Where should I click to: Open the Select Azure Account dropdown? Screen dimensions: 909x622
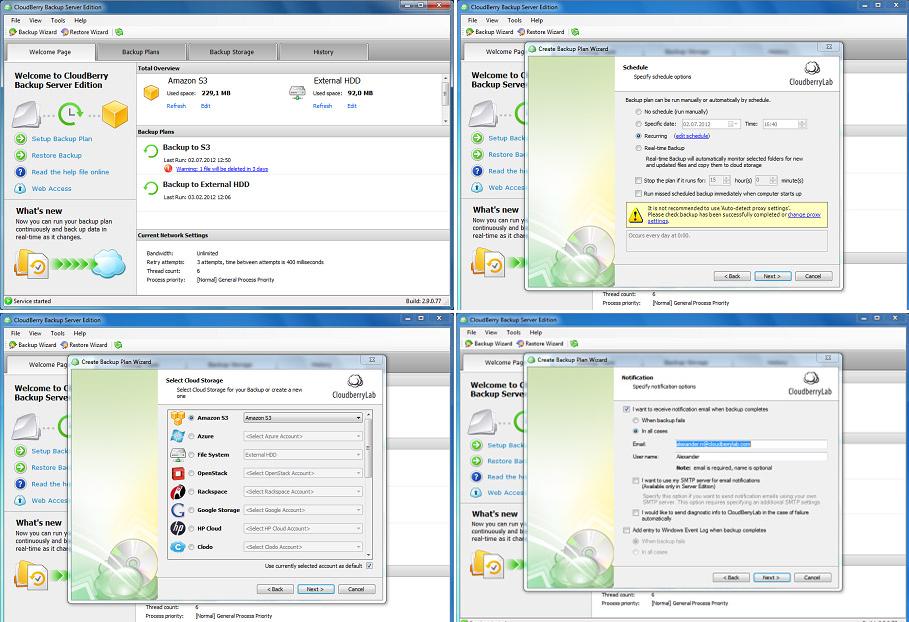(x=303, y=436)
